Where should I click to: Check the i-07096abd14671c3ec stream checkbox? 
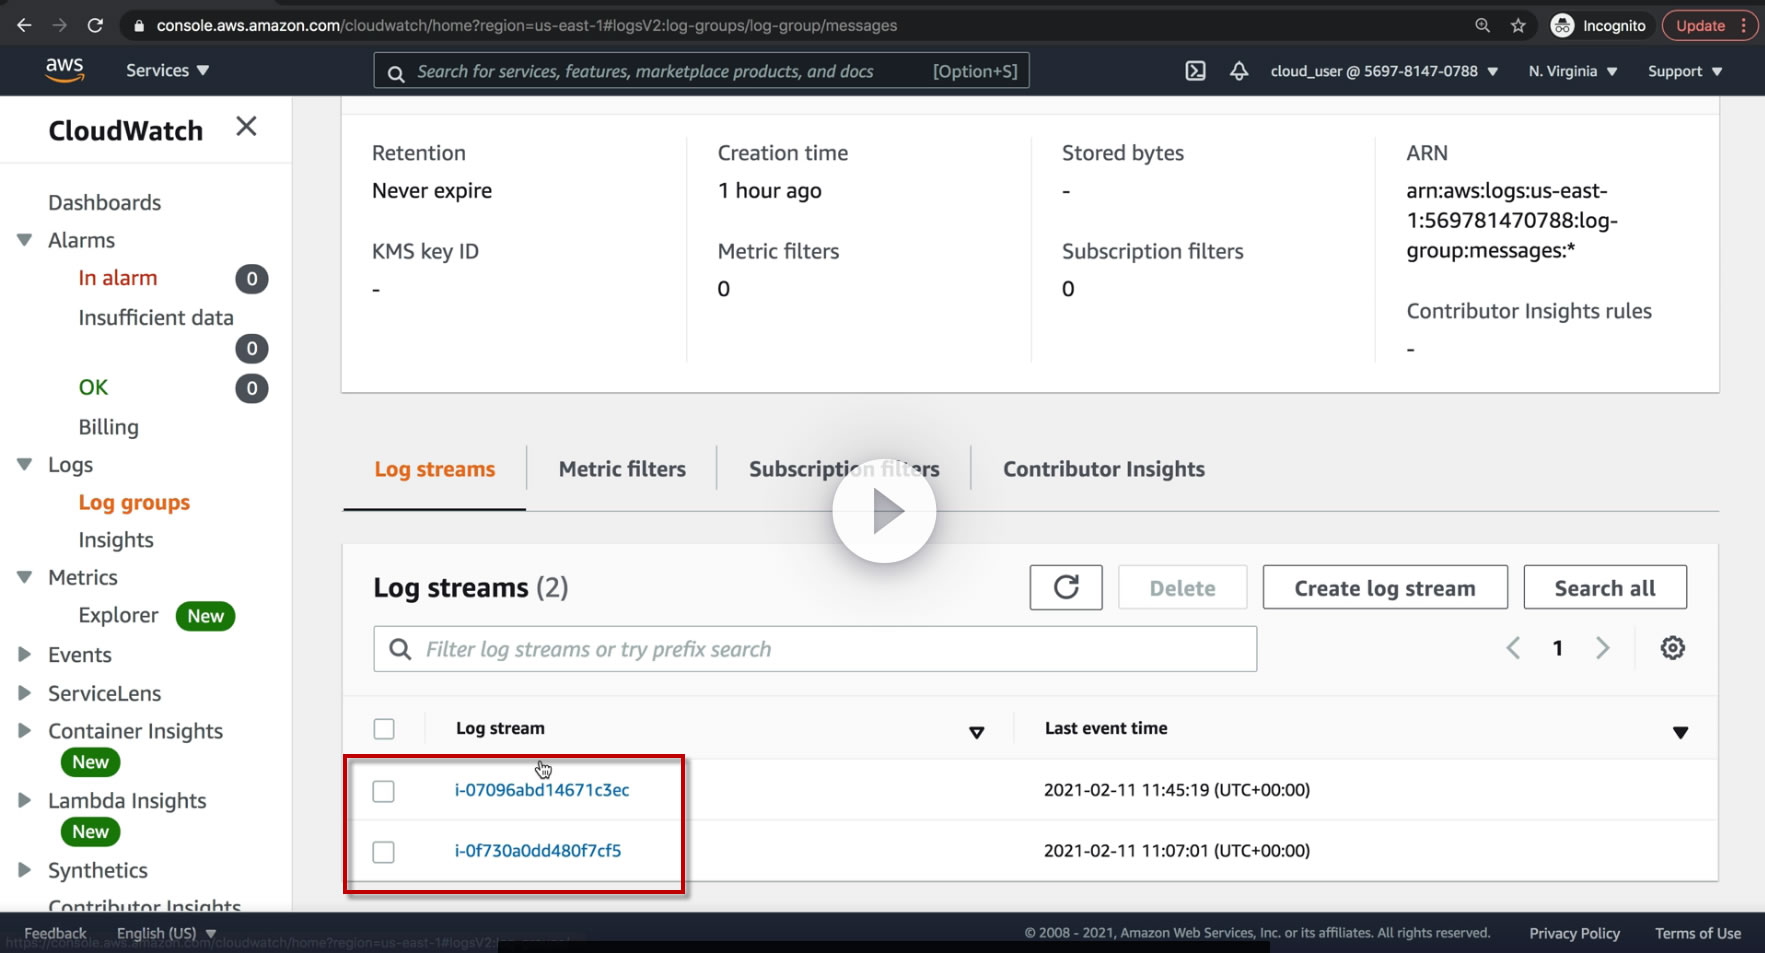(x=383, y=791)
